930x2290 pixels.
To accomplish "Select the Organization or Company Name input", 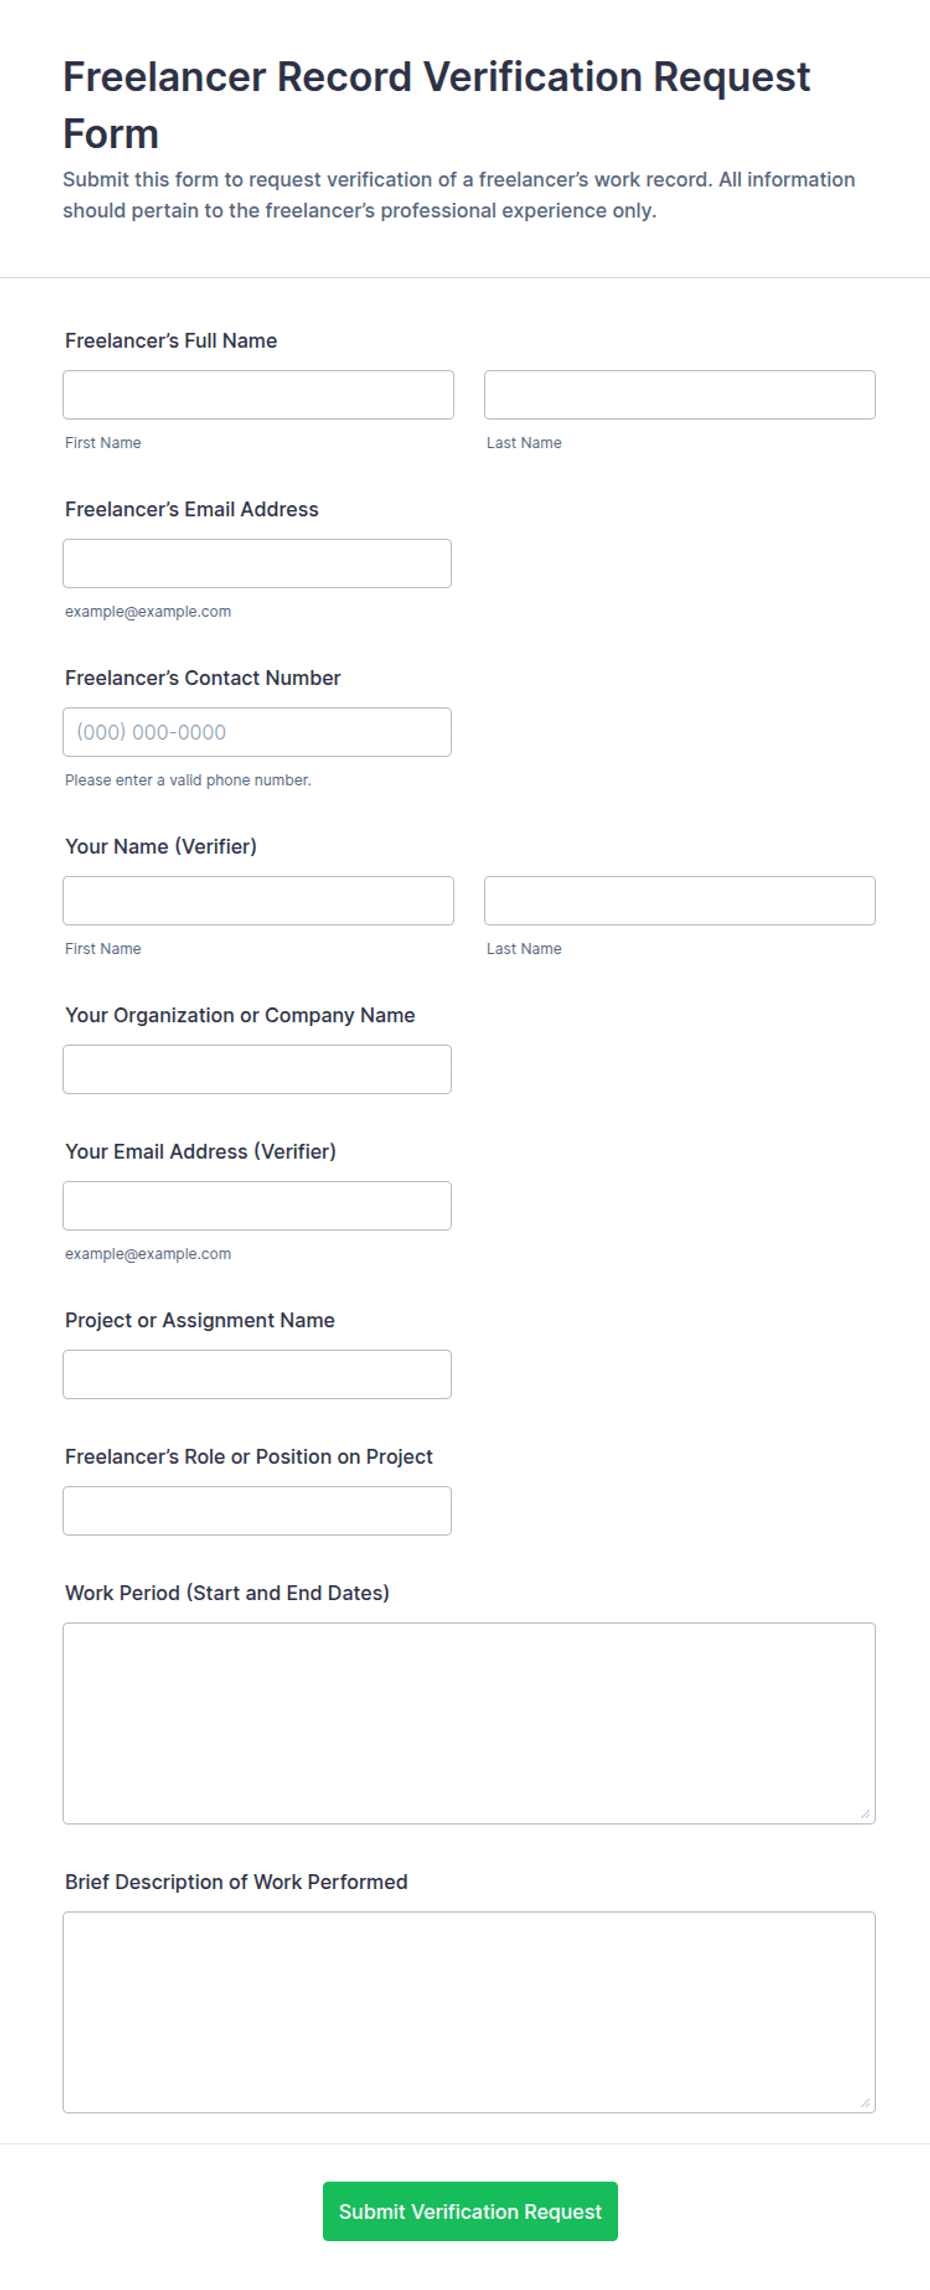I will 257,1070.
